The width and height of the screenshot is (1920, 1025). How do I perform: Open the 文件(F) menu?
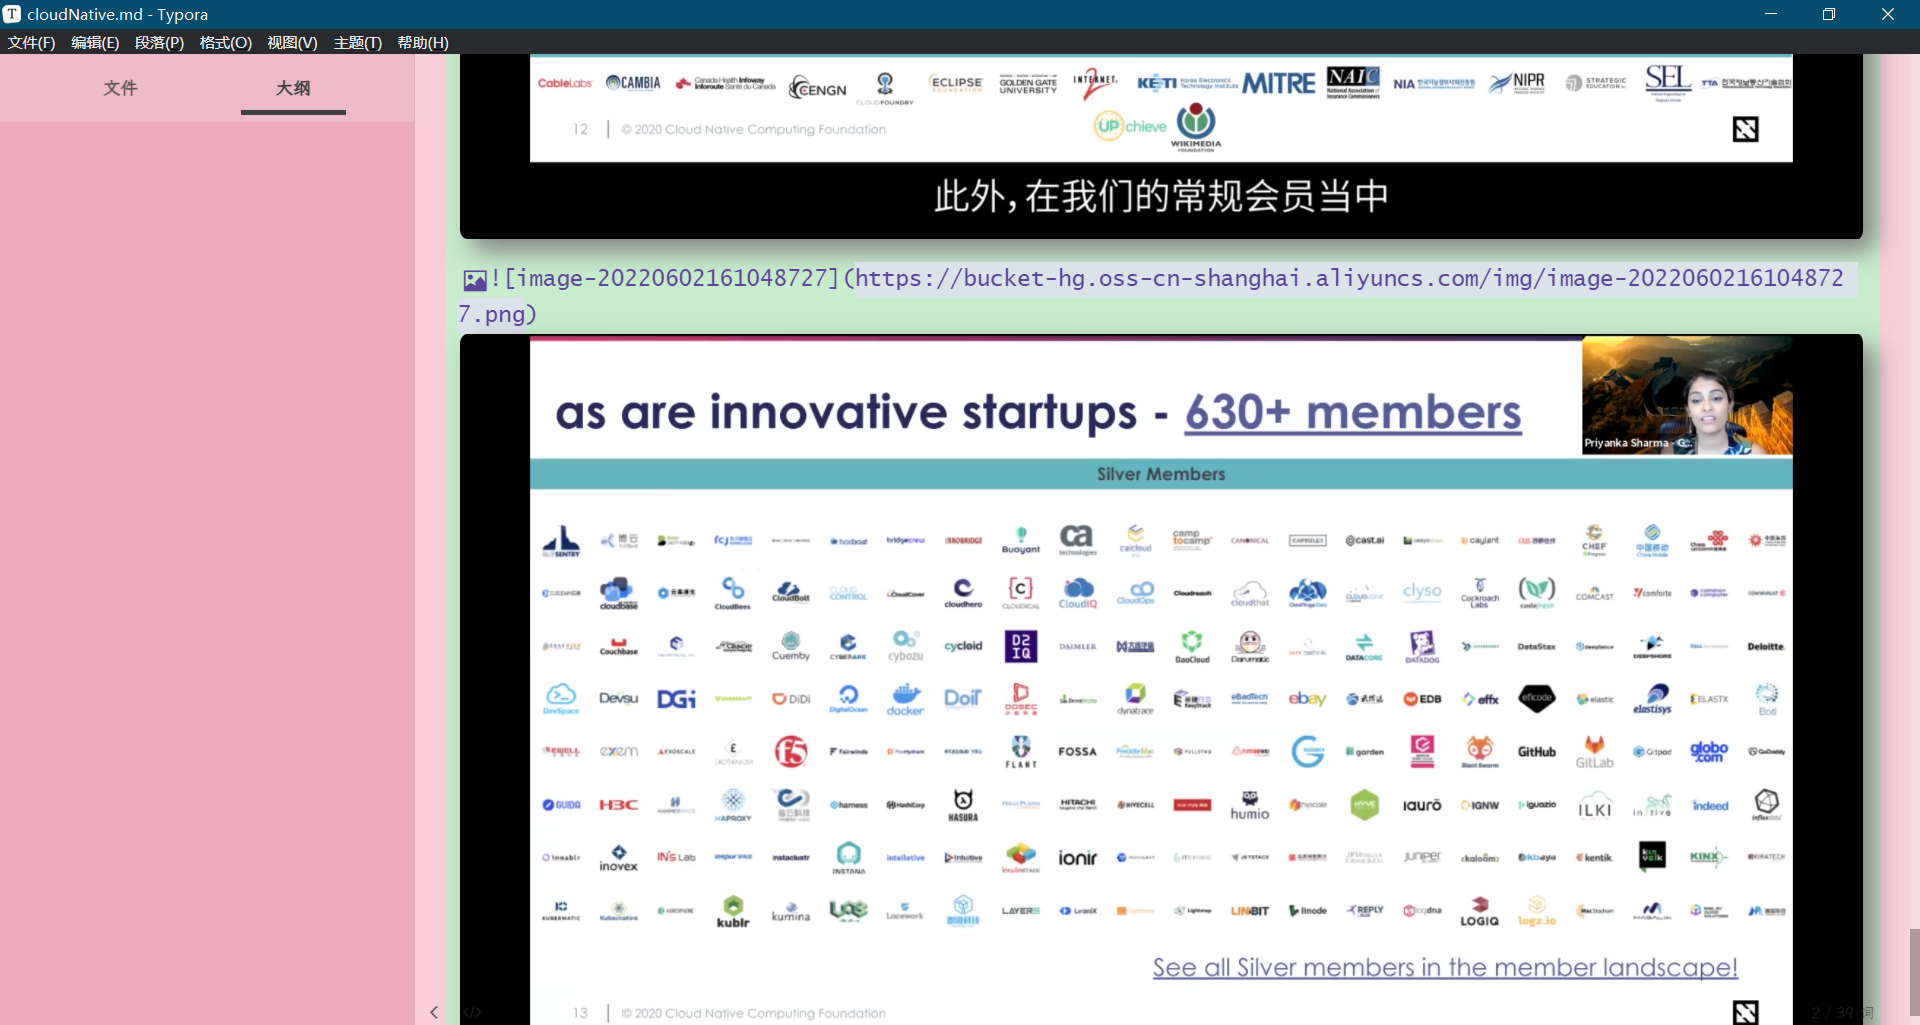tap(31, 42)
